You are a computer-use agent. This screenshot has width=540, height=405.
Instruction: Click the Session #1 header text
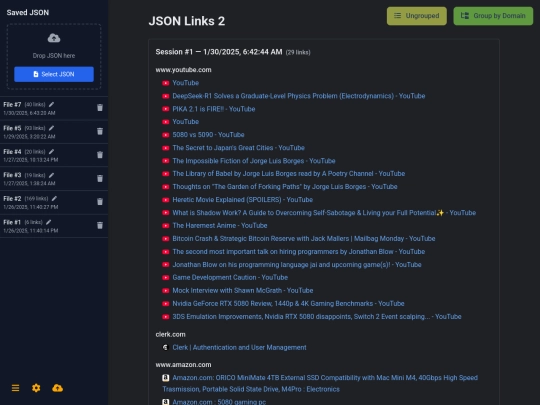coord(219,52)
